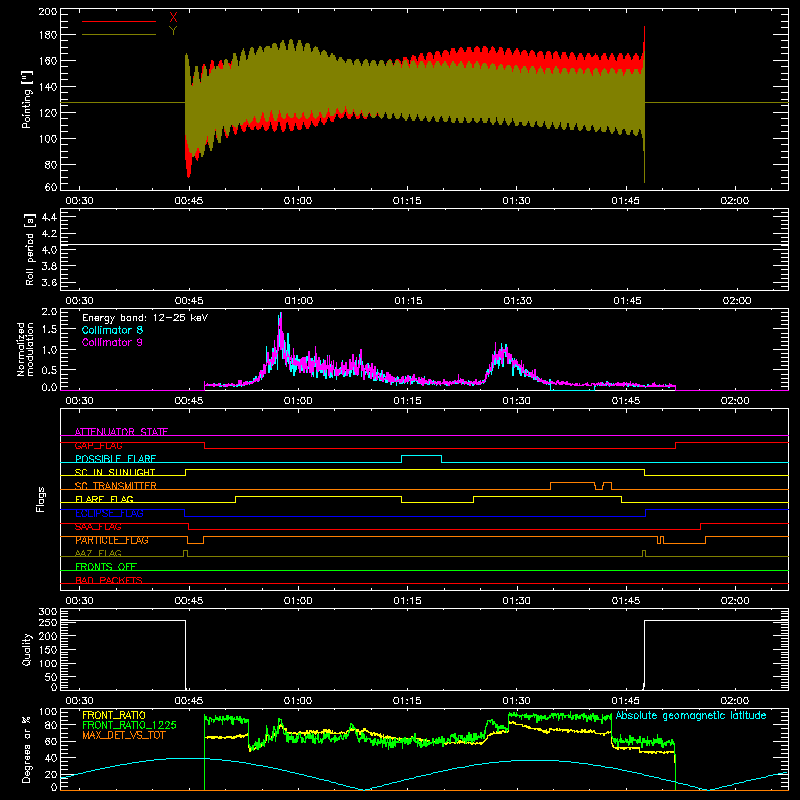Select the vertical "Flags" axis title
The width and height of the screenshot is (800, 800).
coord(40,499)
